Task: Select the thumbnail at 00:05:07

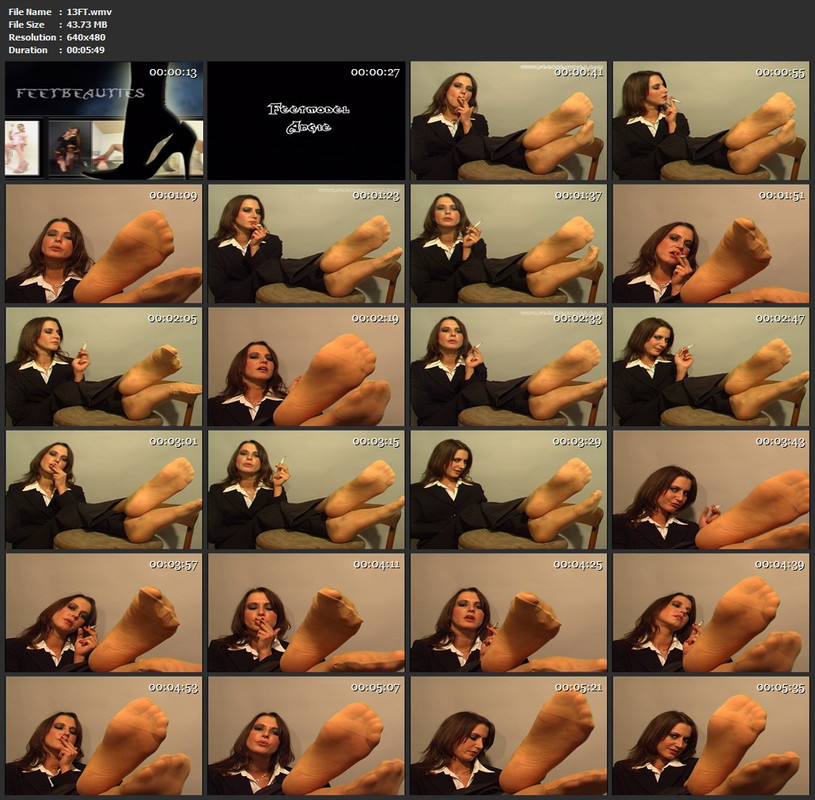Action: 306,736
